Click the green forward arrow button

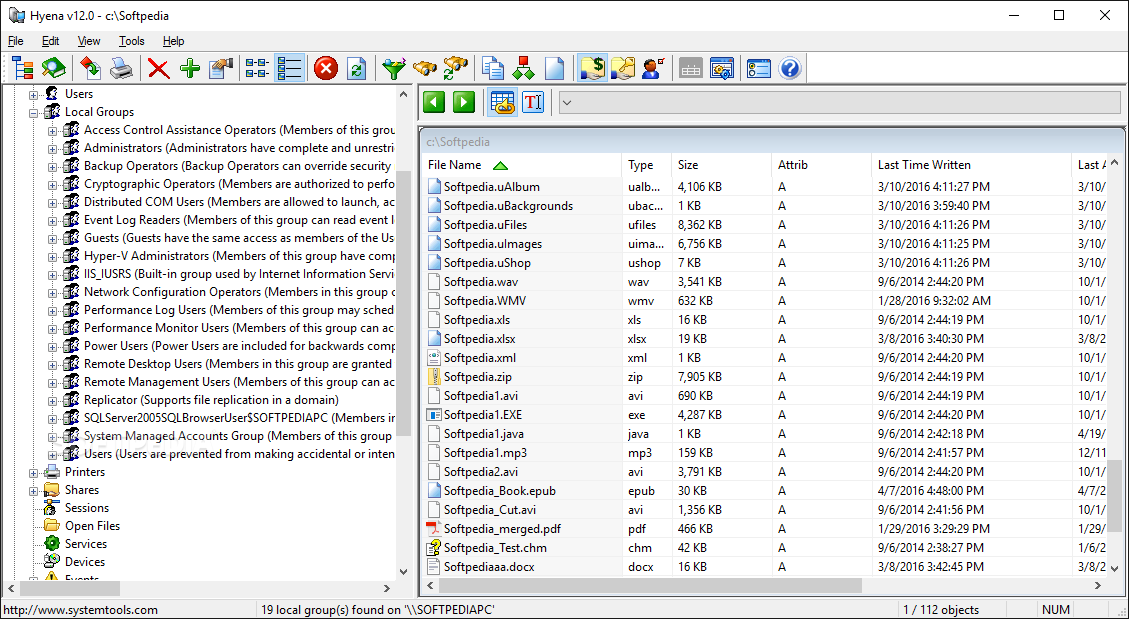(x=464, y=102)
